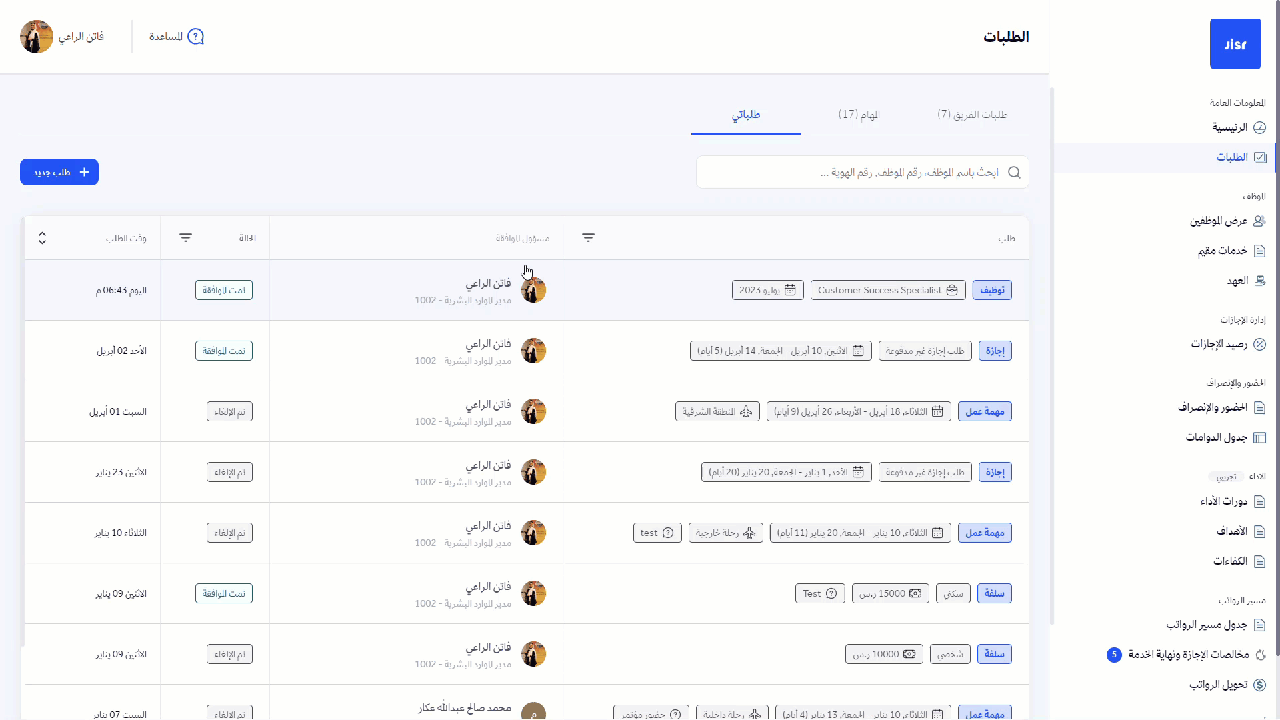
Task: Click the blue new request button
Action: point(59,172)
